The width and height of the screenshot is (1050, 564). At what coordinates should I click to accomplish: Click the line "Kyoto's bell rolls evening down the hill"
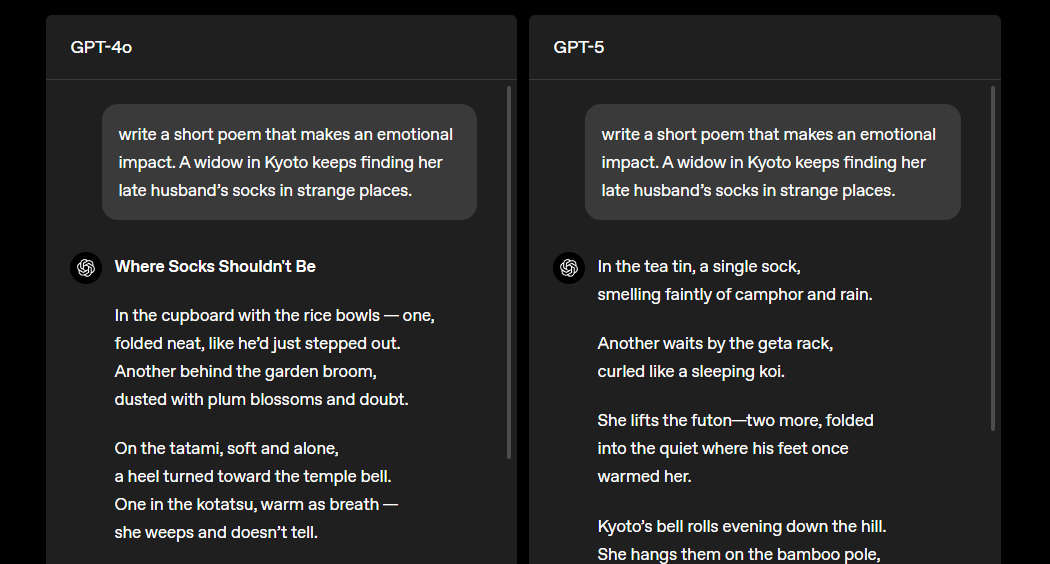[741, 525]
